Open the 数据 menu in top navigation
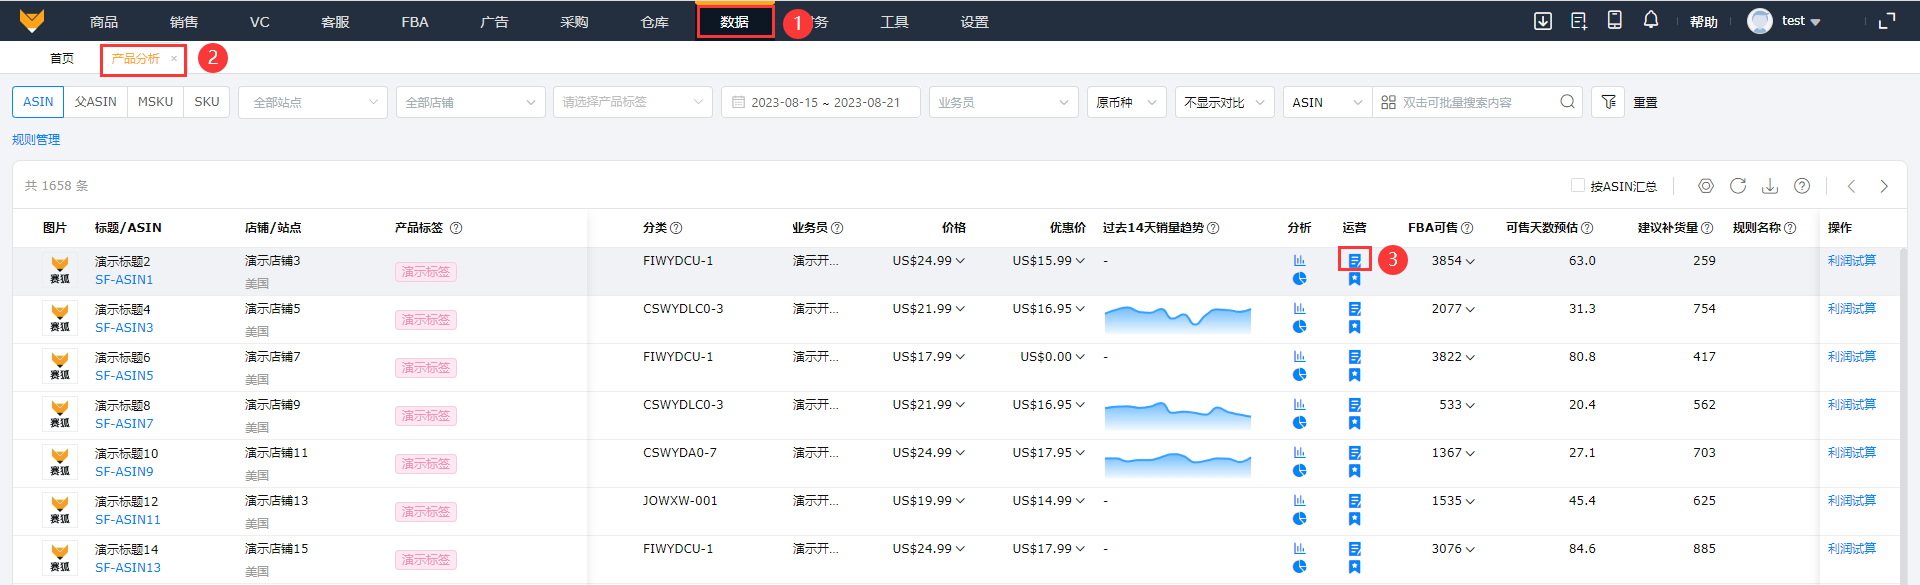The width and height of the screenshot is (1920, 585). [735, 22]
